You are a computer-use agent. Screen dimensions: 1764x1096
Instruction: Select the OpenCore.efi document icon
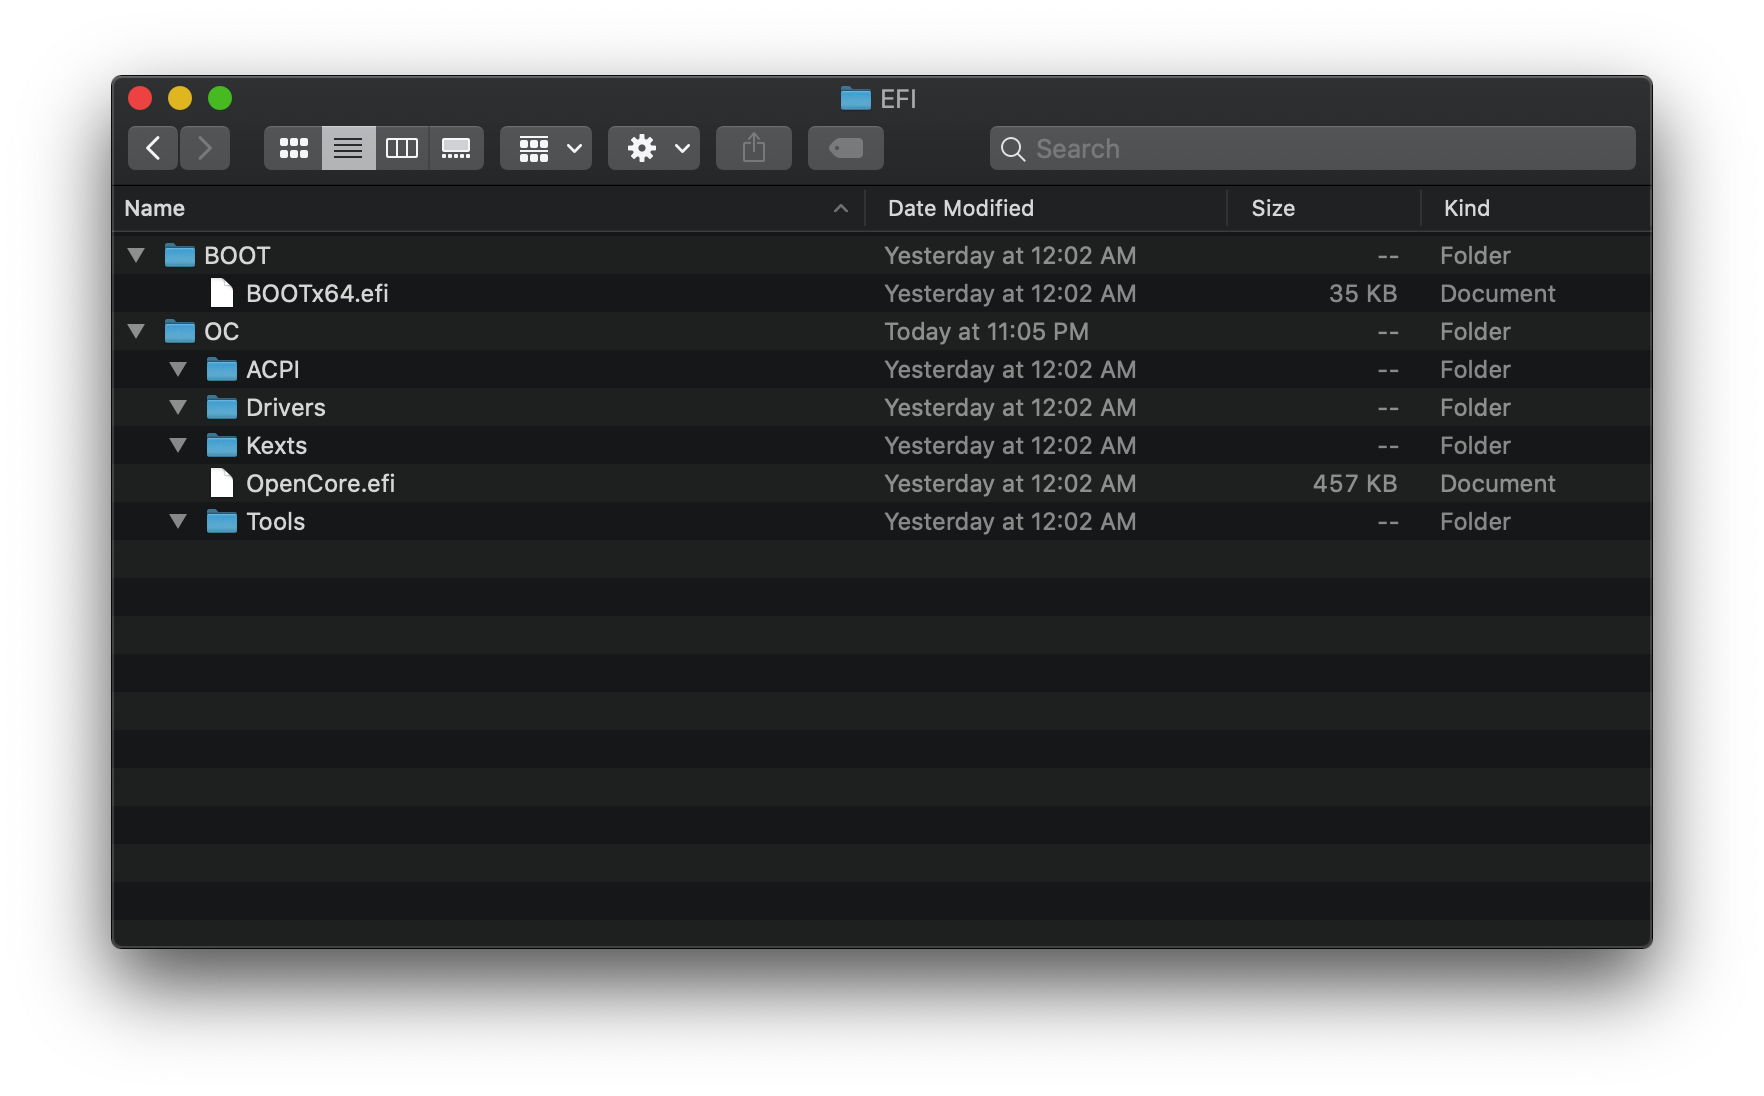[222, 483]
